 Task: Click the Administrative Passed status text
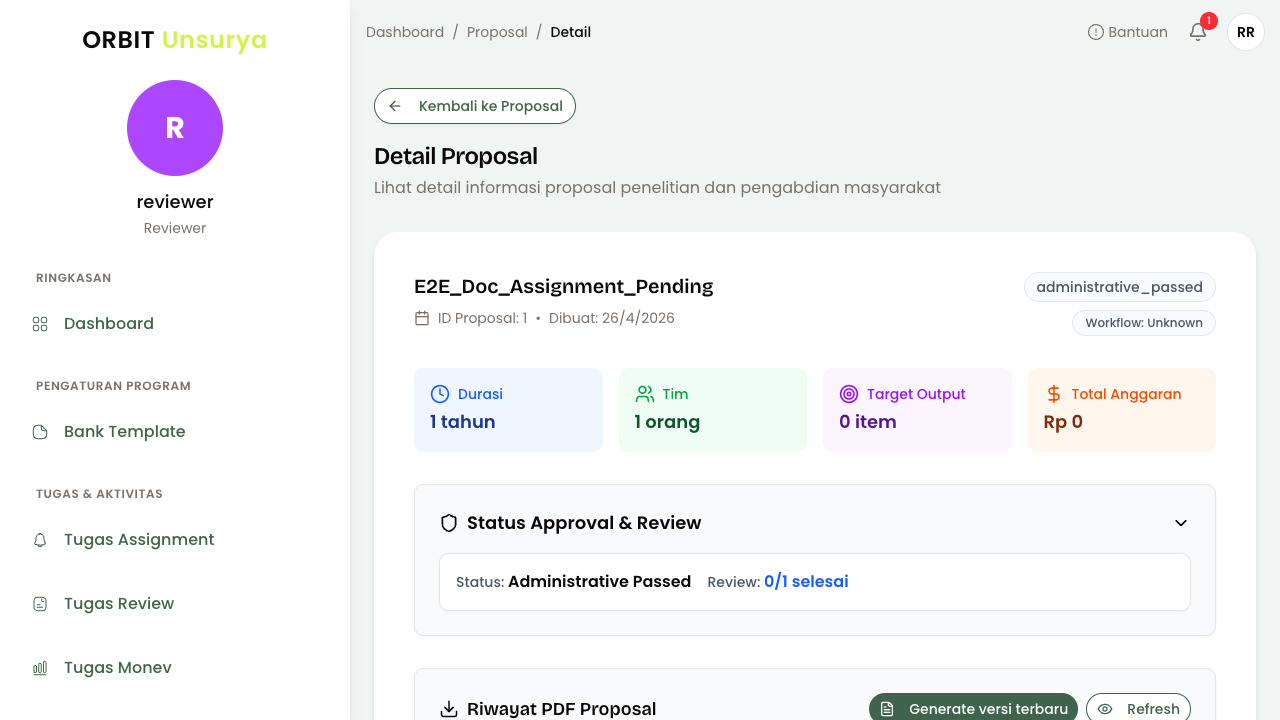coord(600,582)
